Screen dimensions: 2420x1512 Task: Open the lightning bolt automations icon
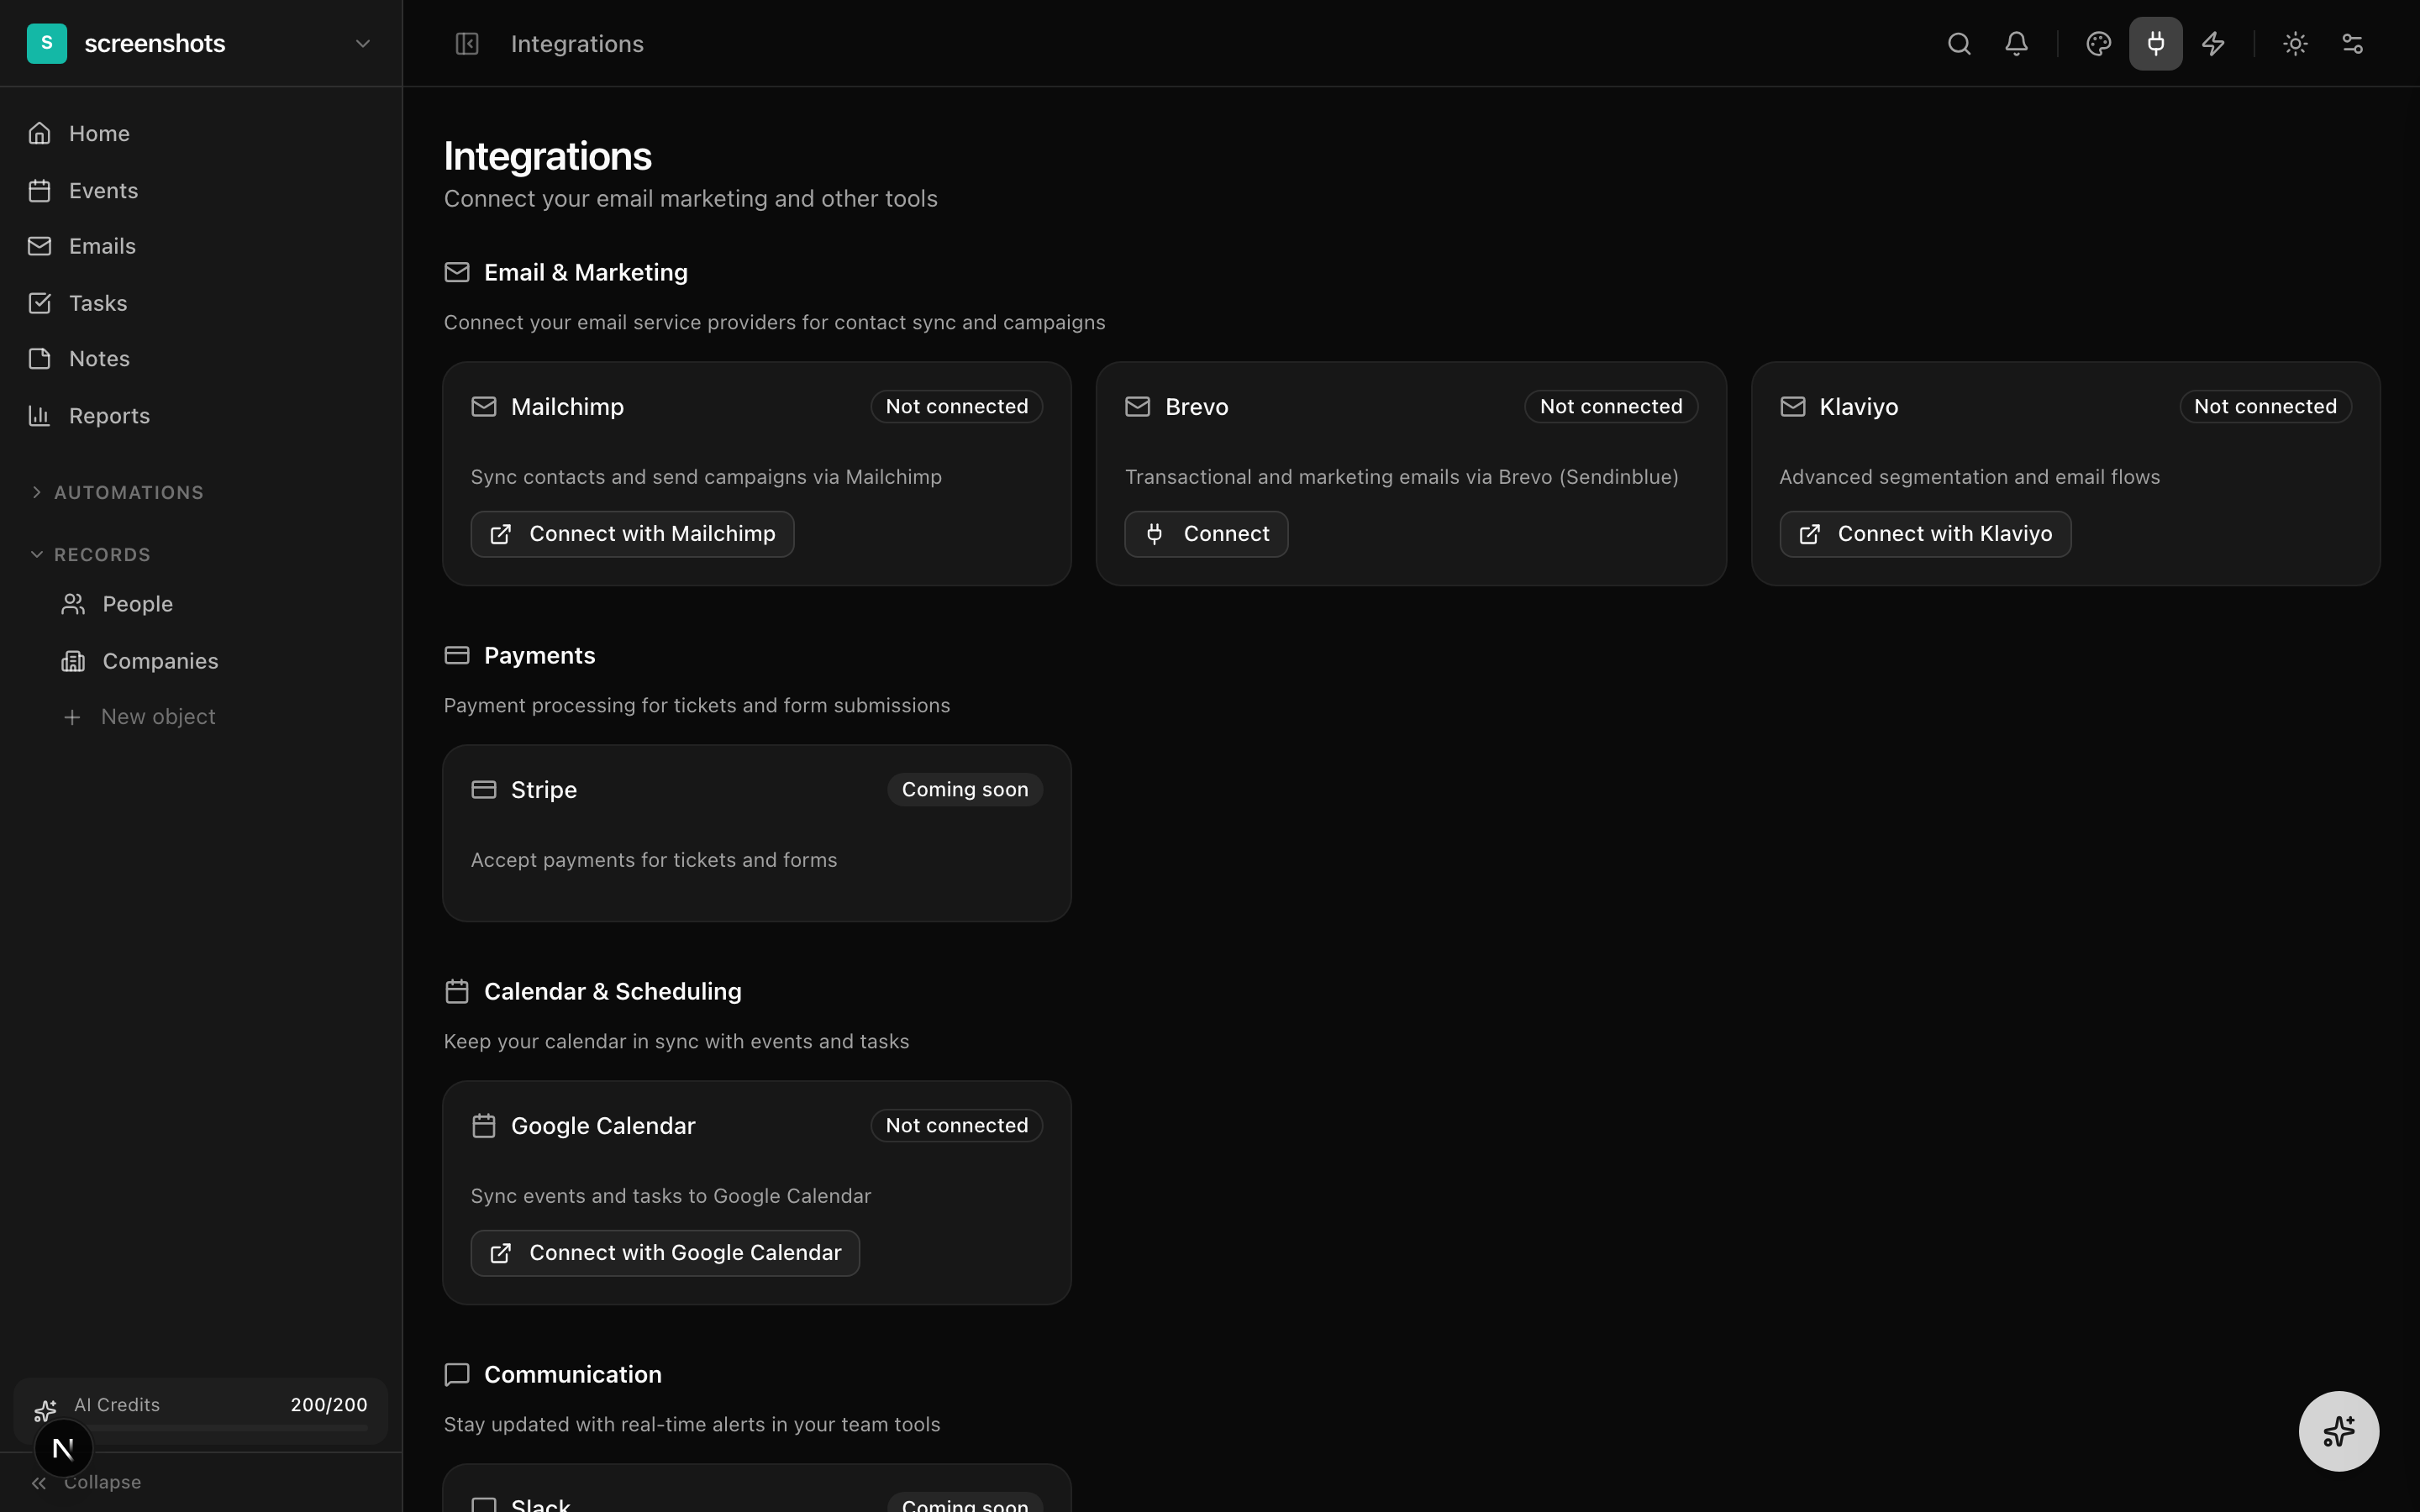(2213, 44)
